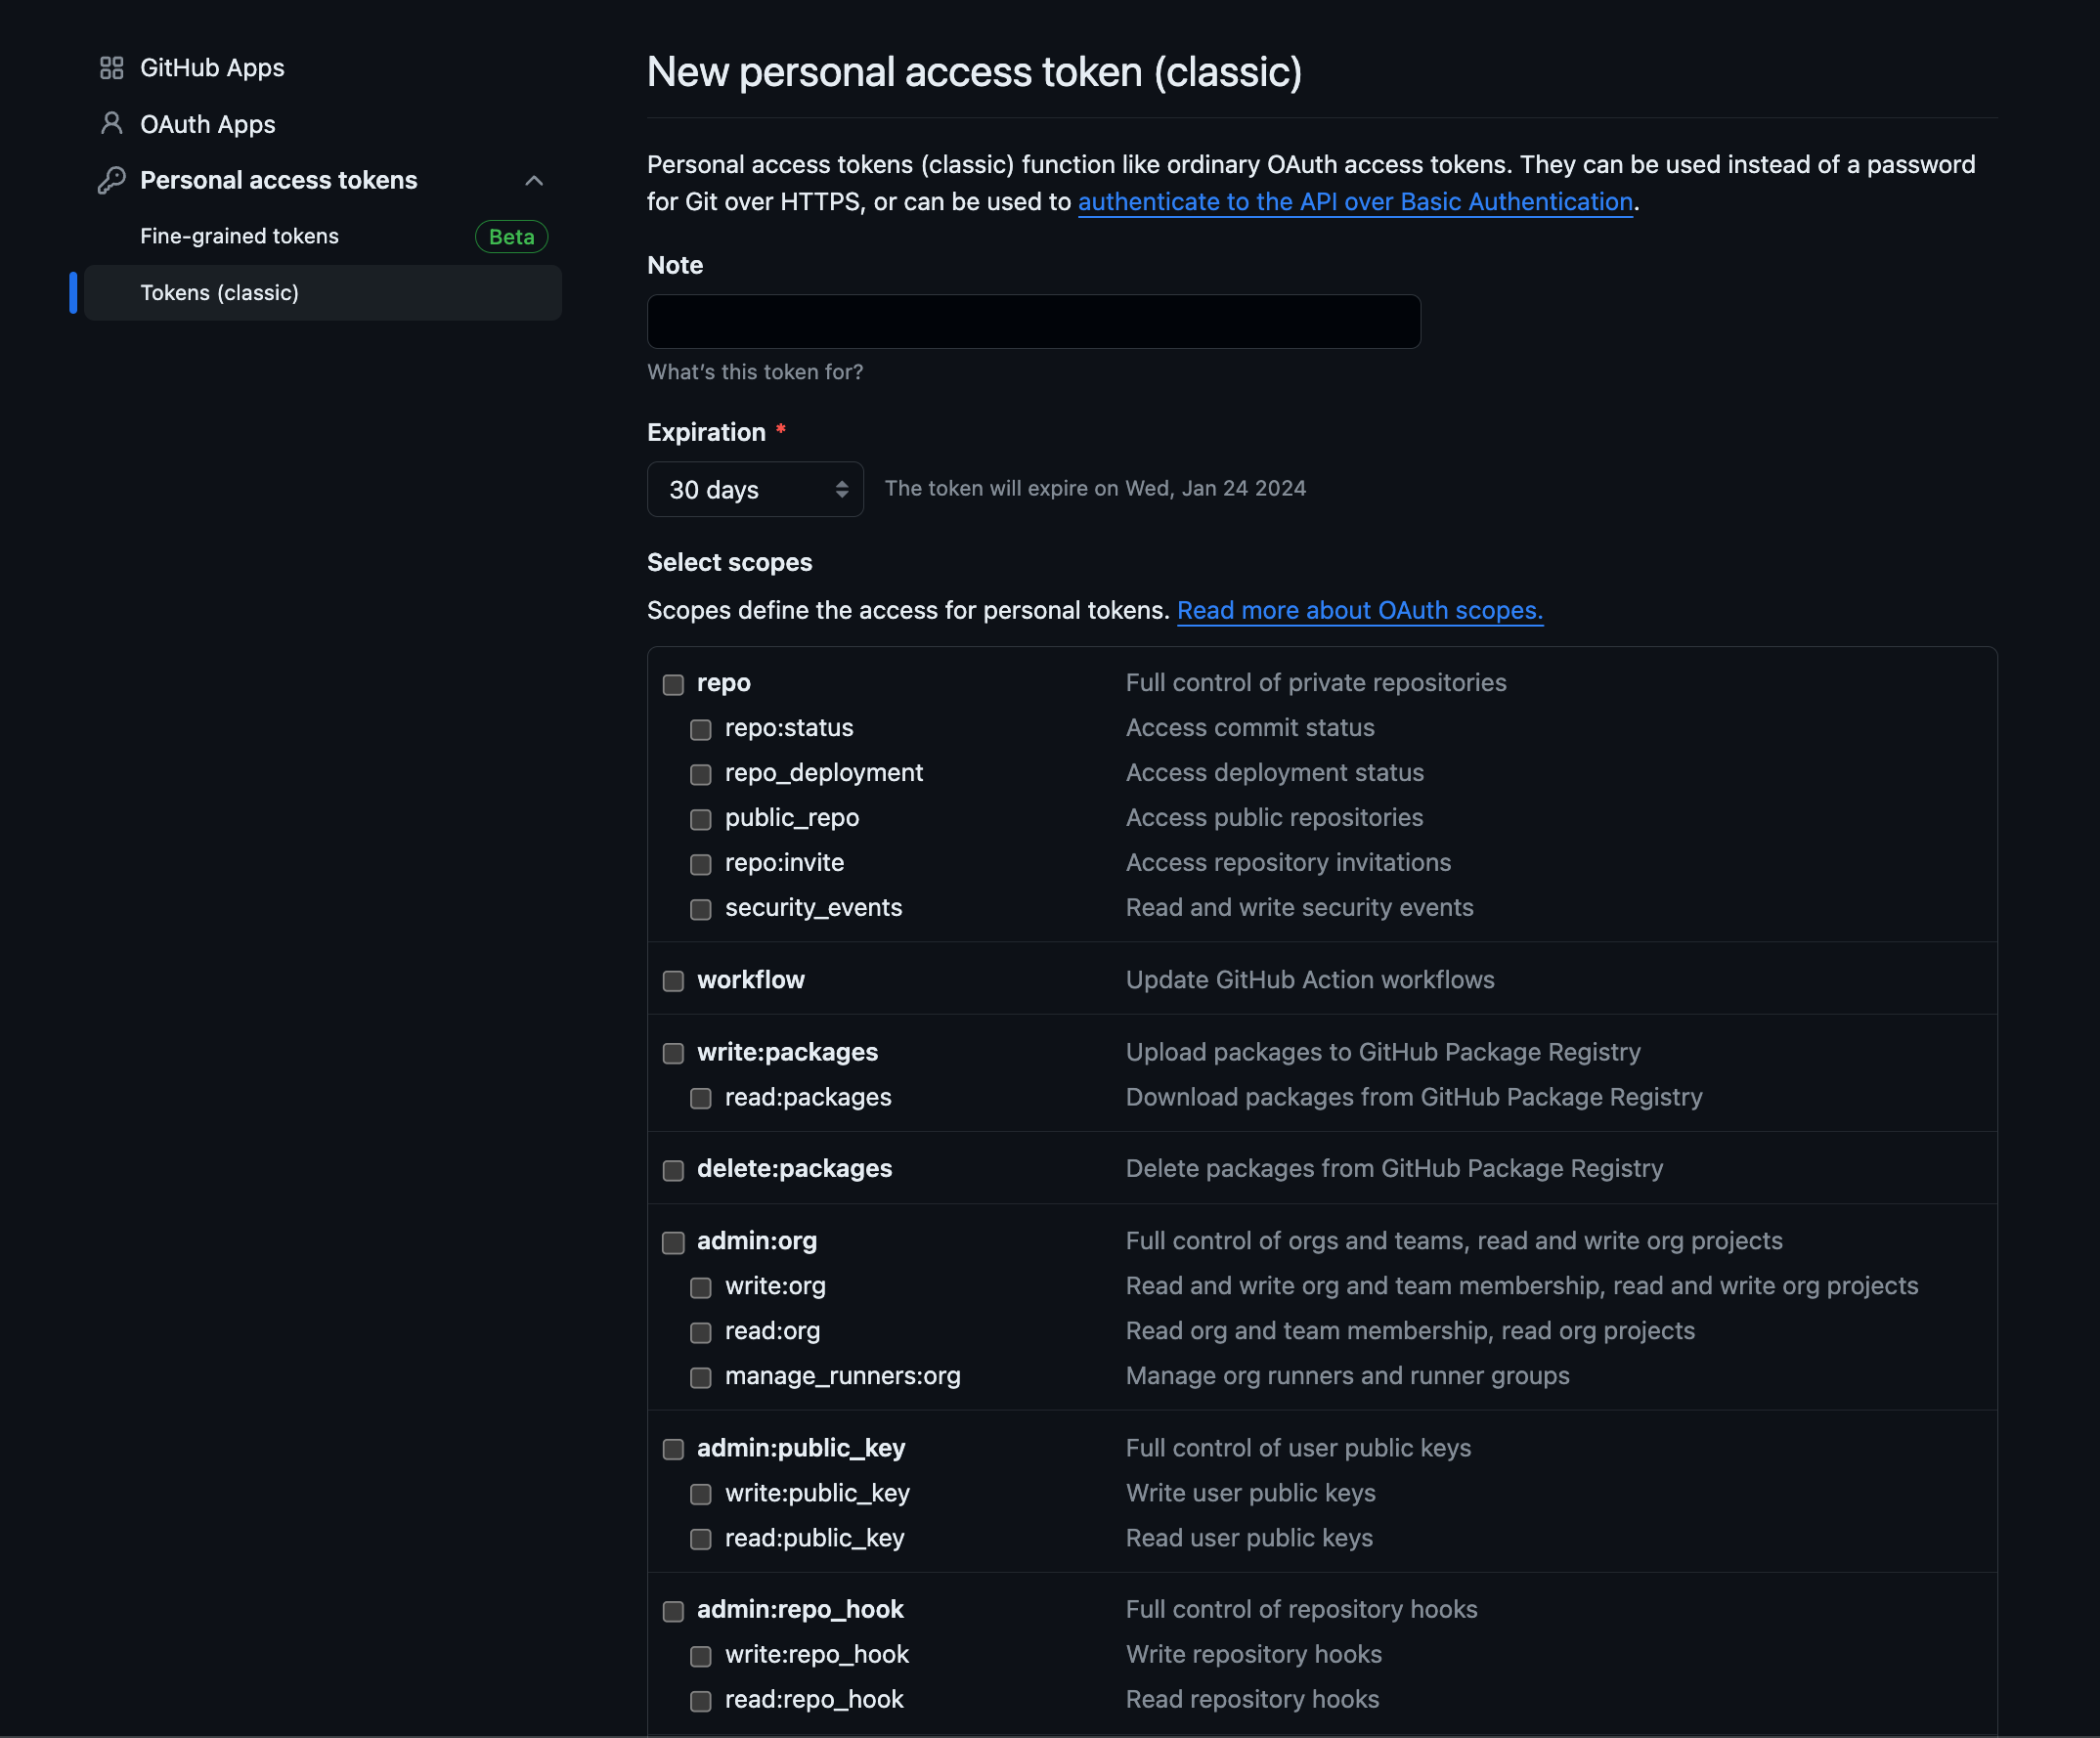Enable the repo scope checkbox

point(673,684)
